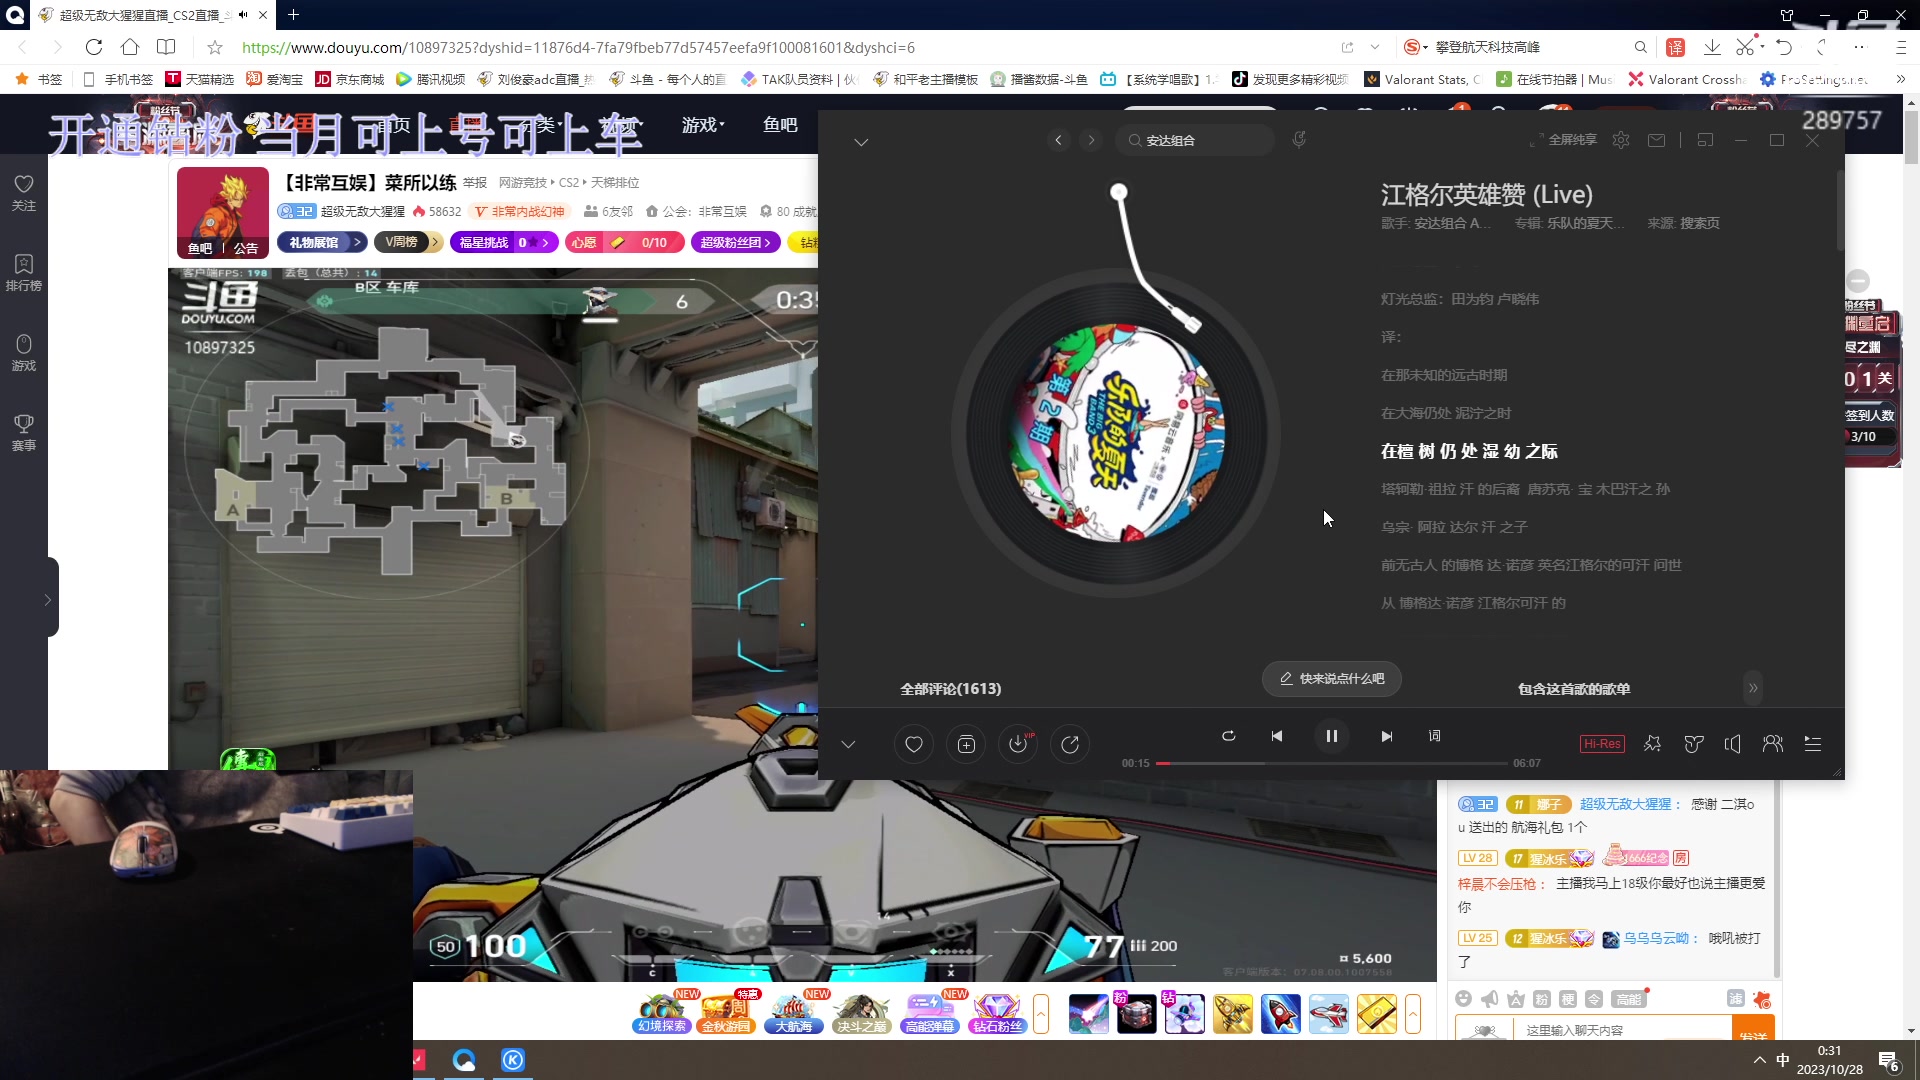Open 全部评论(1613) comments
Image resolution: width=1920 pixels, height=1080 pixels.
click(x=950, y=689)
